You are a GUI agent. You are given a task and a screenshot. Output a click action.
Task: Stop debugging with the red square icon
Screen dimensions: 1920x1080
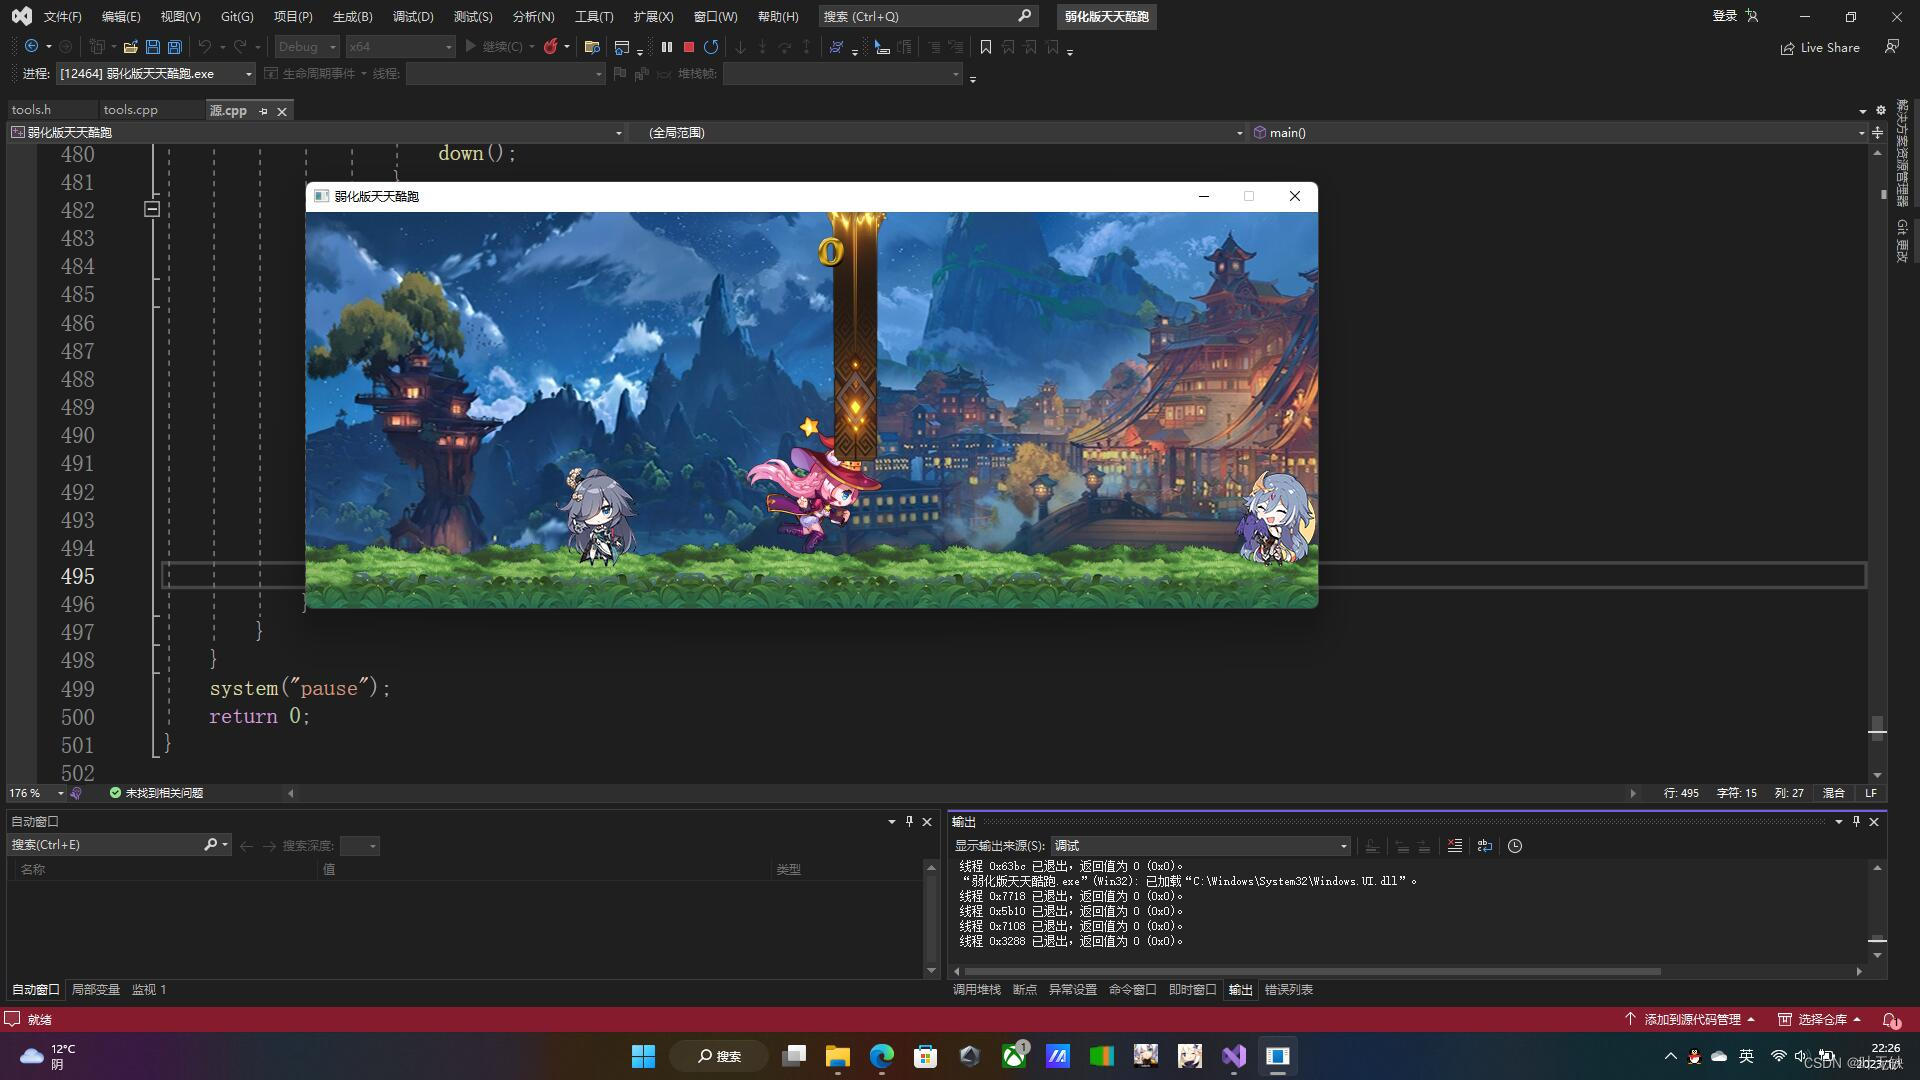point(689,47)
